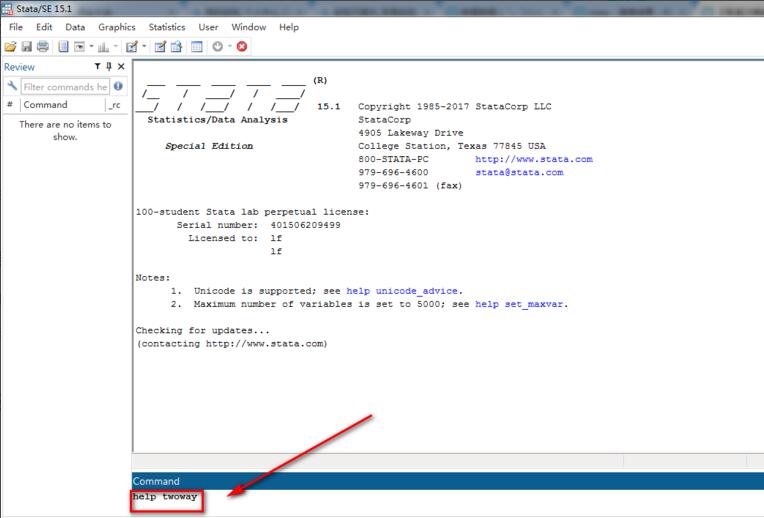Click the Print icon in toolbar
Screen dimensions: 764x518
(43, 47)
